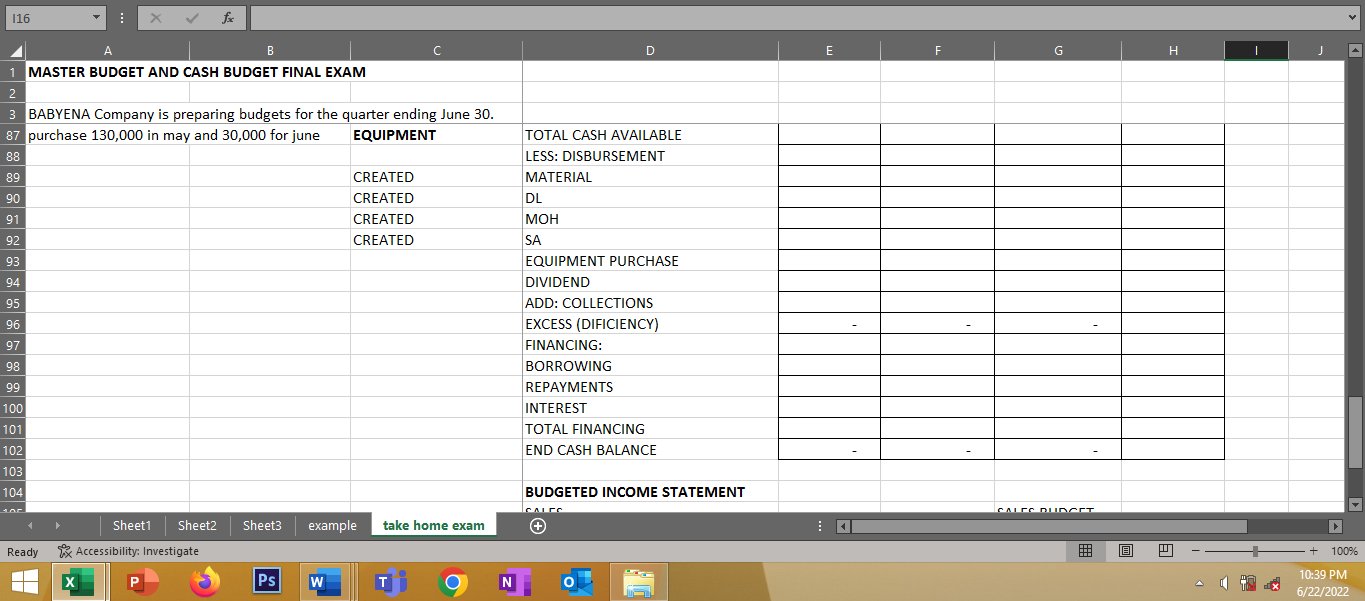This screenshot has height=601, width=1365.
Task: Select the CREATED cell beside MATERIAL
Action: pos(436,177)
